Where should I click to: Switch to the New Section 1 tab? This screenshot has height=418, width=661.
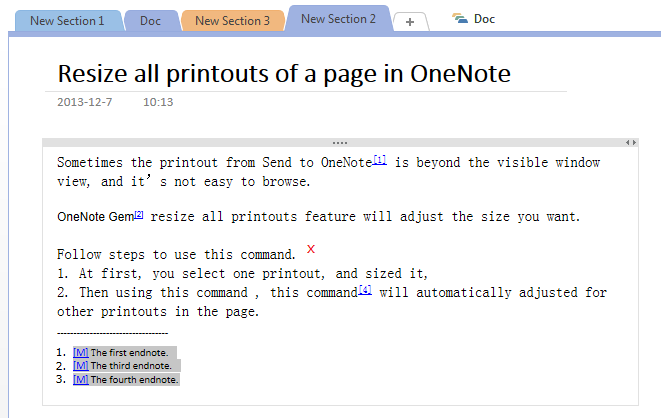[67, 21]
